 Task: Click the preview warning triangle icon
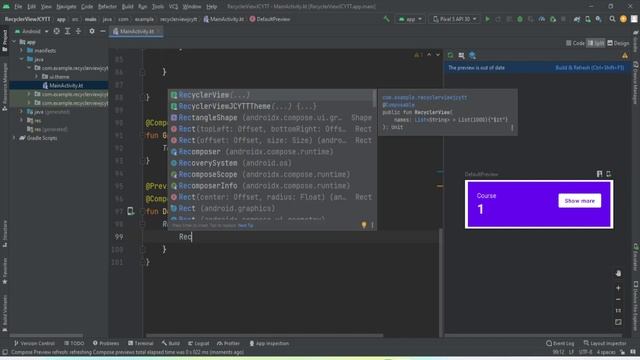tap(625, 56)
